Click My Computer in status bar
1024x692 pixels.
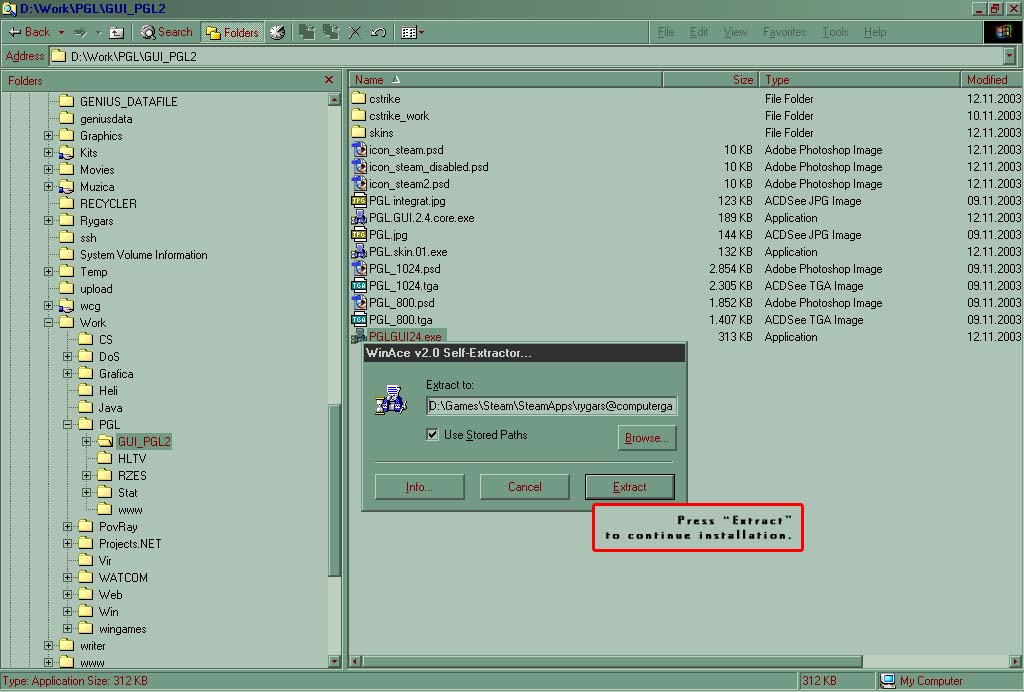pyautogui.click(x=921, y=681)
